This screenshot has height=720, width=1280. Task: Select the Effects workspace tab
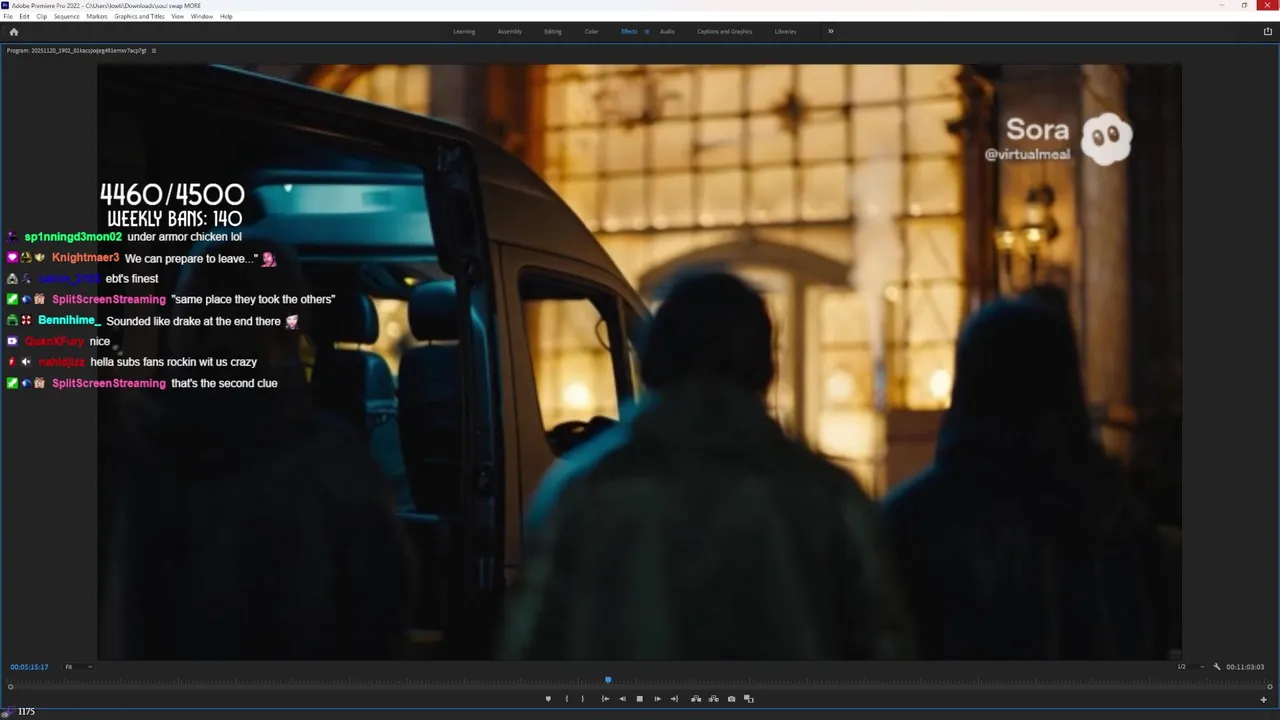pos(629,31)
